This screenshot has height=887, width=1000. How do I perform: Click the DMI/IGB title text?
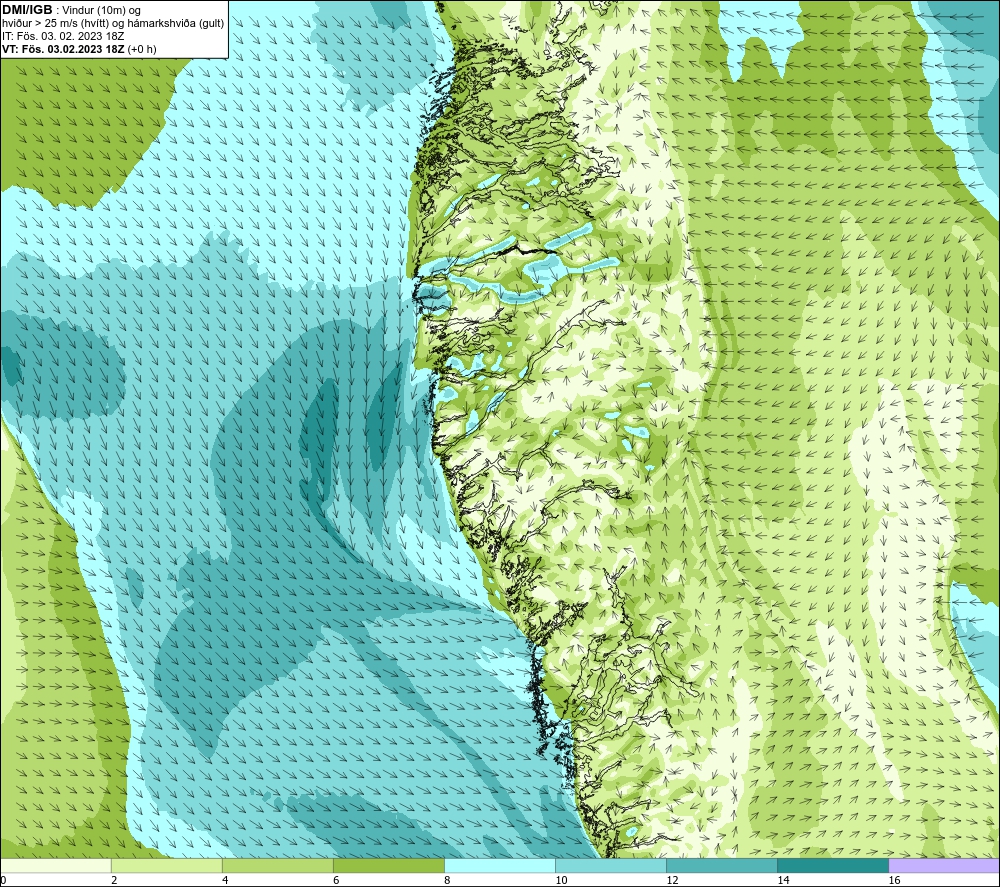[27, 10]
